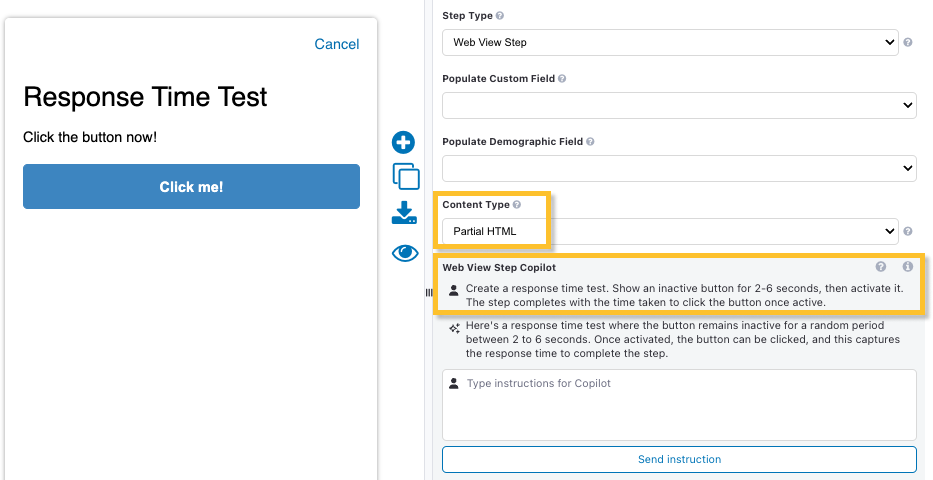Expand the Populate Custom Field dropdown
Viewport: 933px width, 480px height.
(679, 104)
